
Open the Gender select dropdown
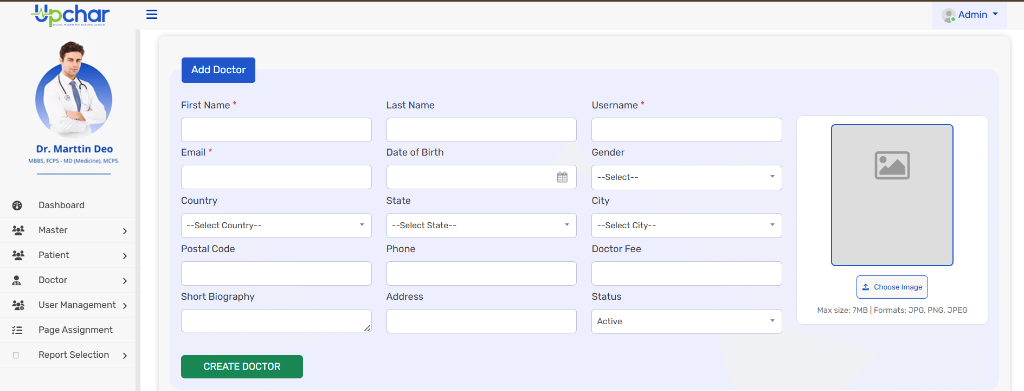686,177
